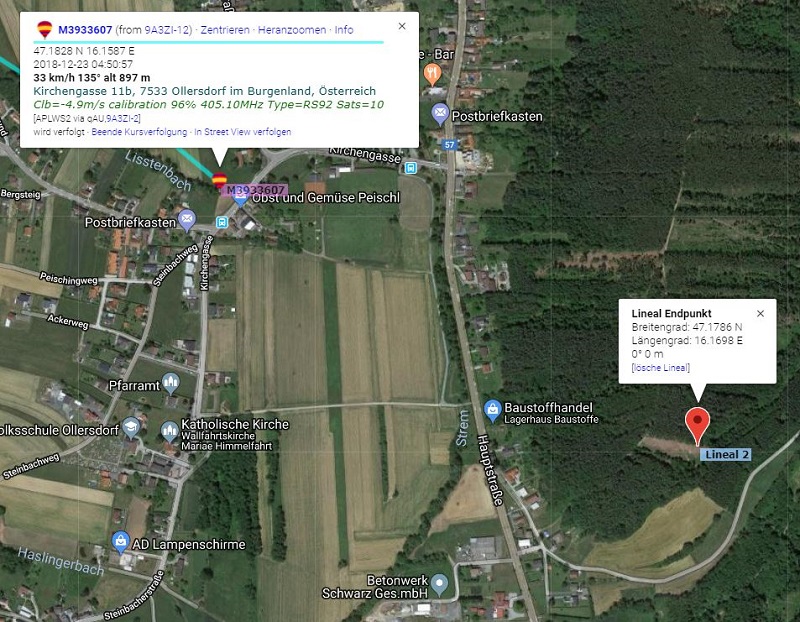Screen dimensions: 800x622
Task: Click the Postbriefkasten mail icon near Steinbachweg
Action: pyautogui.click(x=187, y=220)
